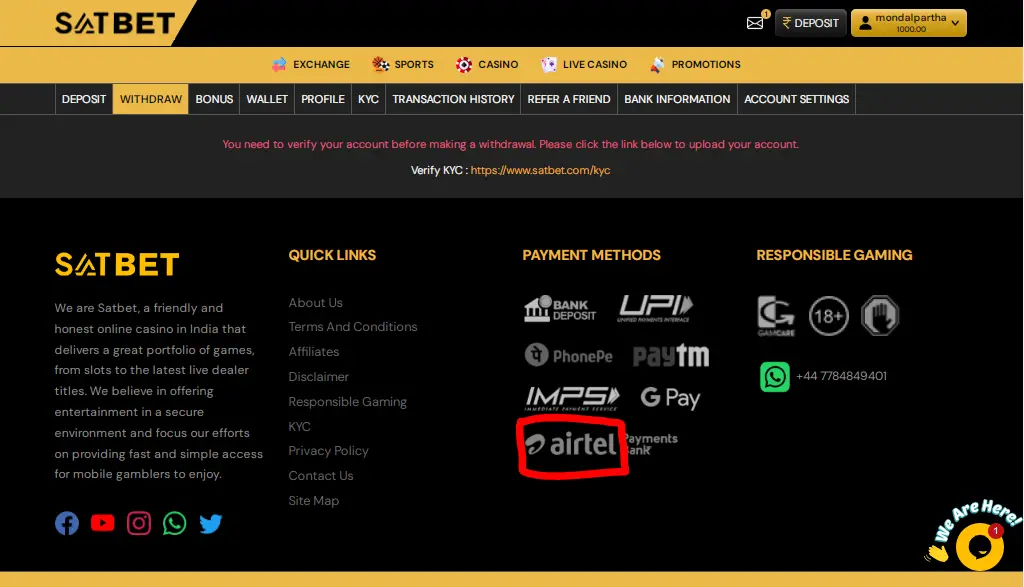Open the live chat bubble widget
Viewport: 1024px width, 587px height.
[x=979, y=546]
